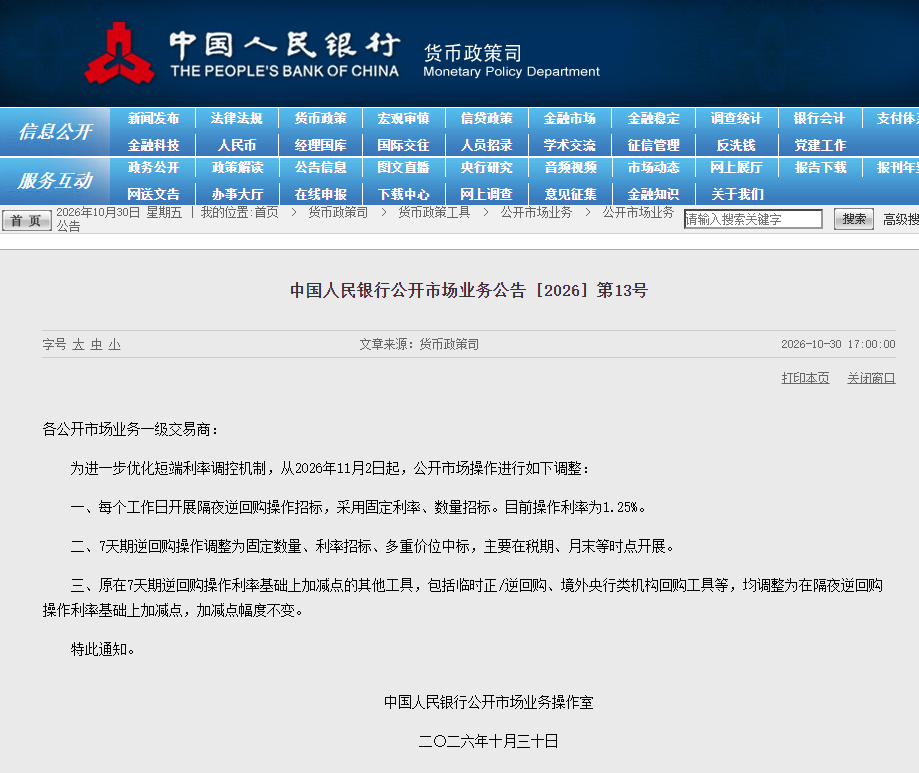Set font size to large (大)

click(x=79, y=345)
